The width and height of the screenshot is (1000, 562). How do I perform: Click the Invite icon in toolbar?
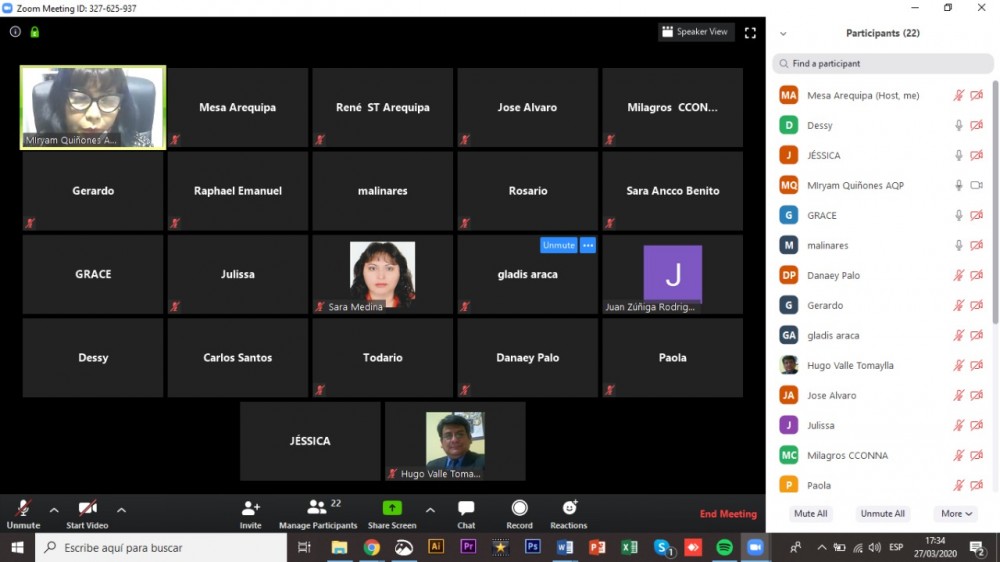pos(250,509)
